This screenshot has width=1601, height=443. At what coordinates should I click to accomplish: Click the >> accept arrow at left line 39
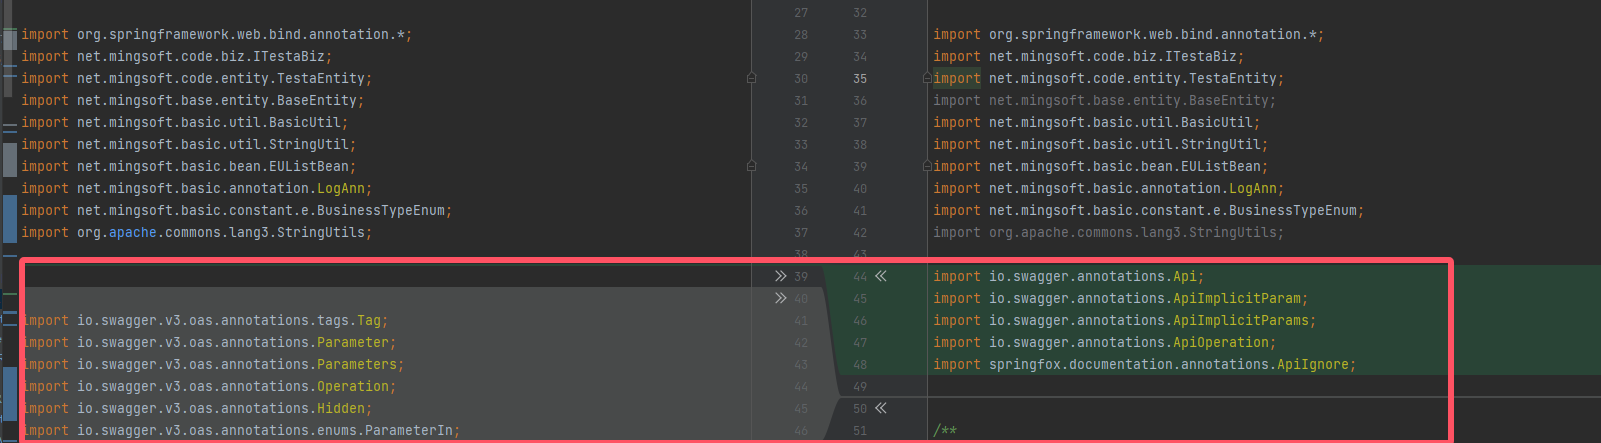(x=780, y=276)
